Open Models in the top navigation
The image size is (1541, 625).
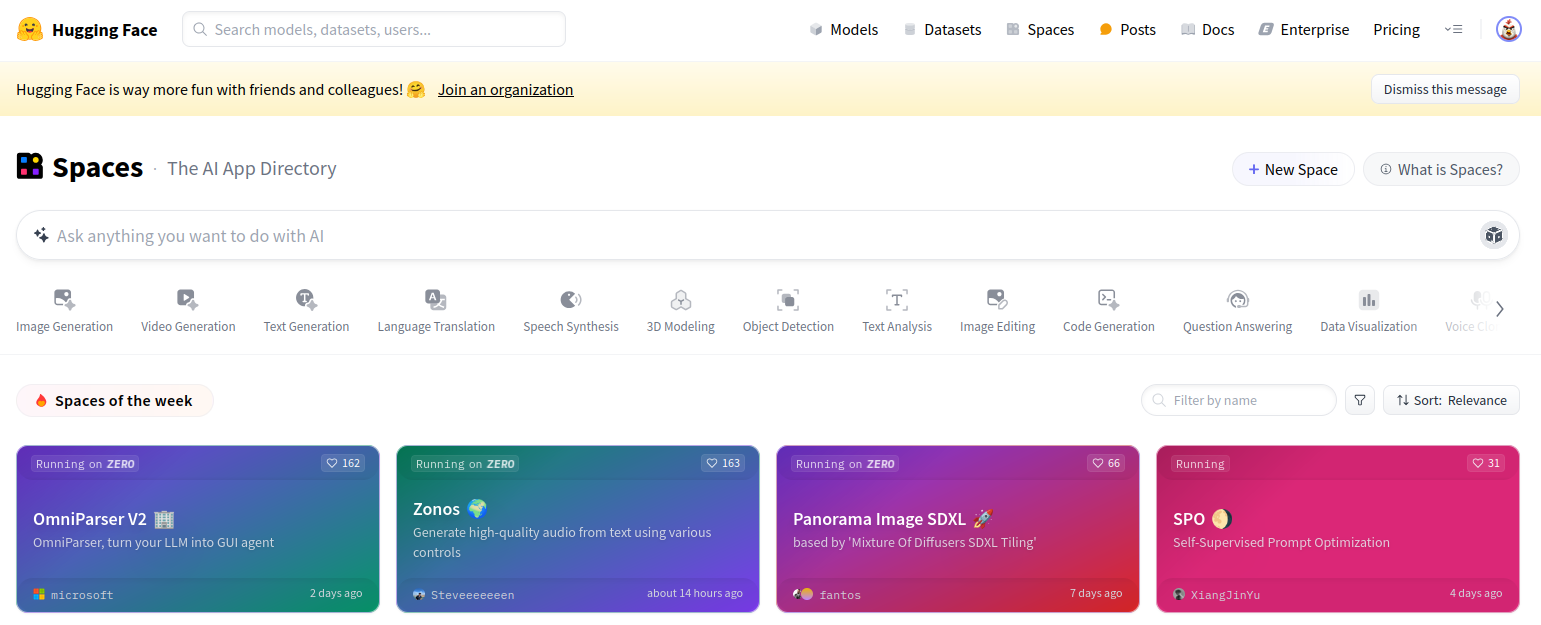[x=844, y=30]
